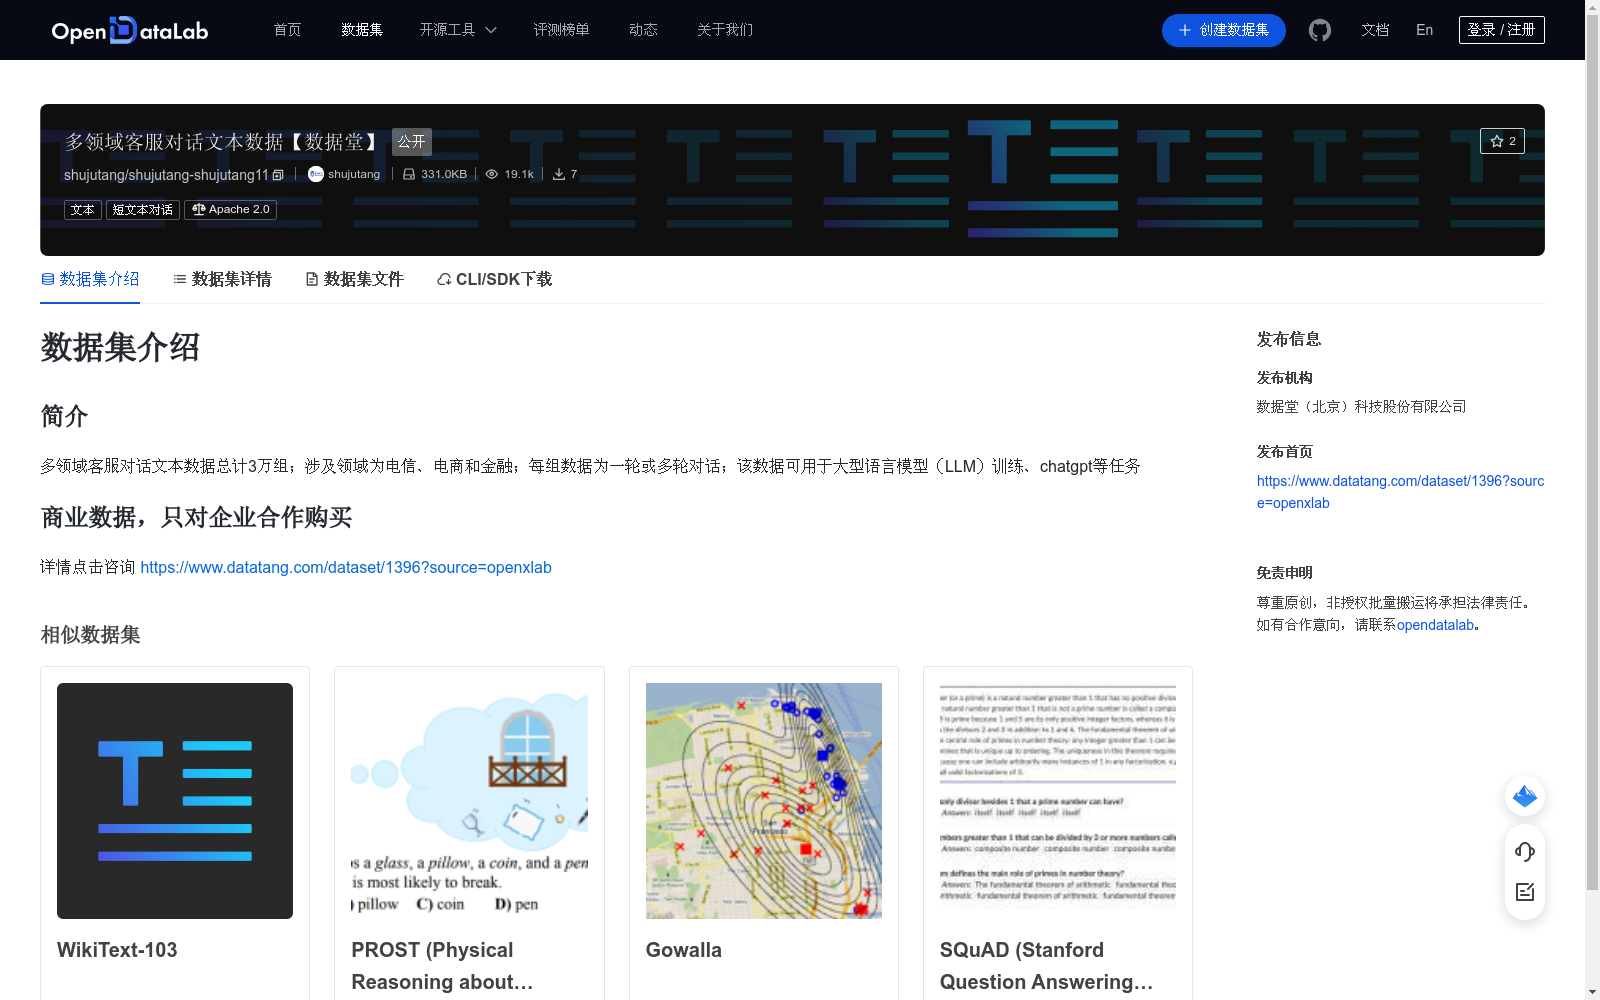Open 发布首页 datatang URL link

[x=1400, y=492]
